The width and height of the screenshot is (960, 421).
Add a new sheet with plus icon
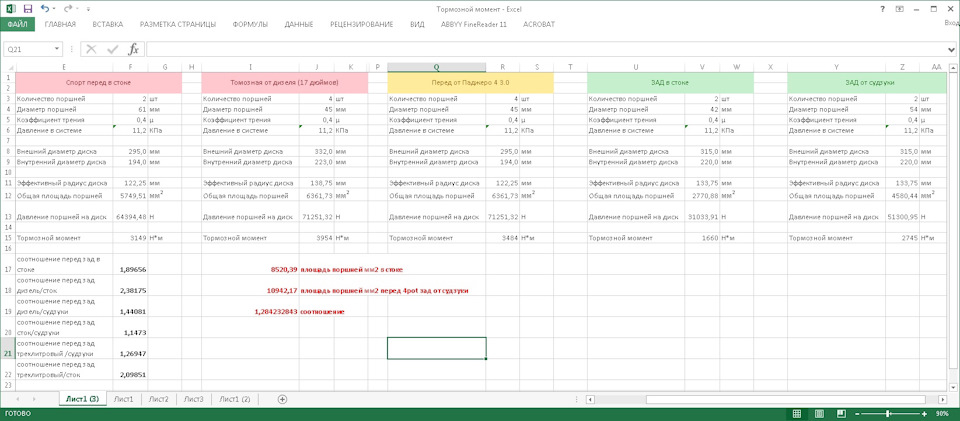click(283, 399)
